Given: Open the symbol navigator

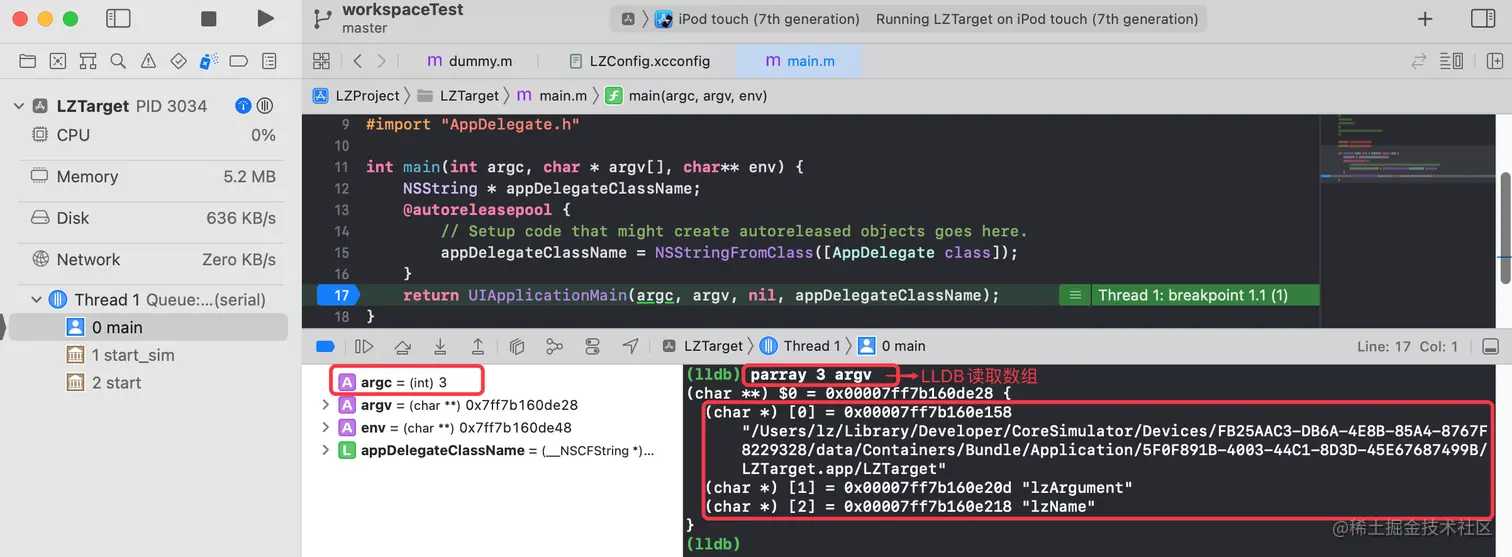Looking at the screenshot, I should tap(88, 61).
